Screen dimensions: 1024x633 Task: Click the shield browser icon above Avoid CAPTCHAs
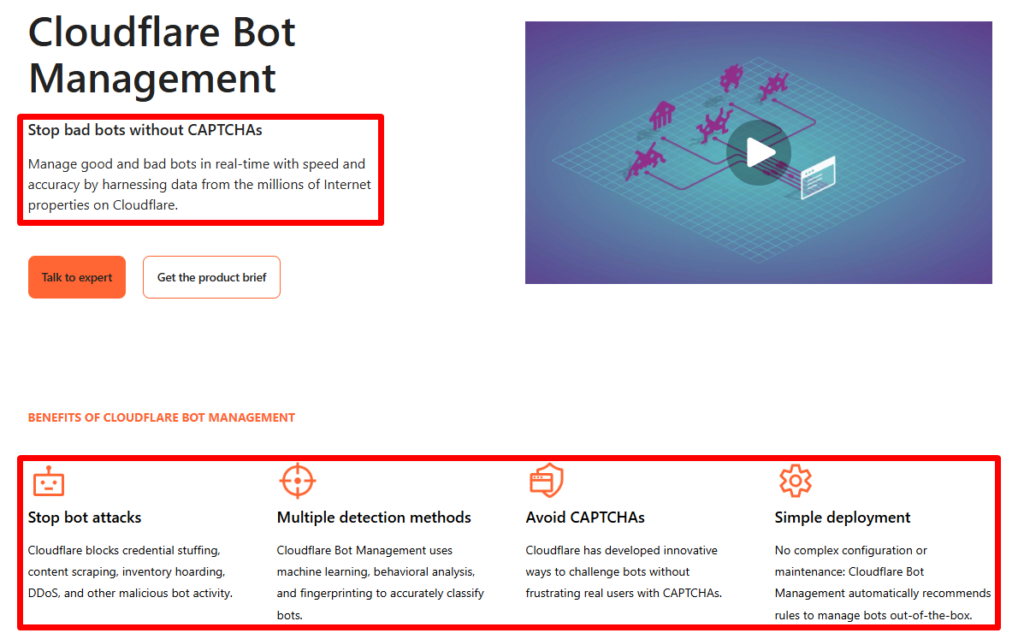pos(546,481)
